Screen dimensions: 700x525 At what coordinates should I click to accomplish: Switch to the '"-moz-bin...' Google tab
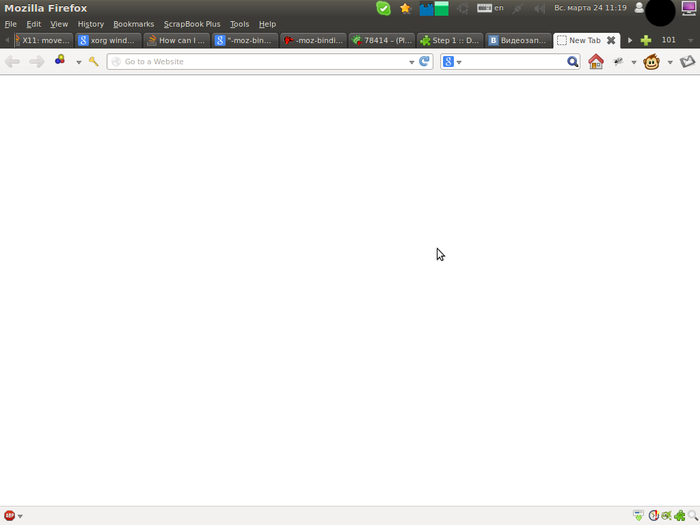pyautogui.click(x=245, y=40)
